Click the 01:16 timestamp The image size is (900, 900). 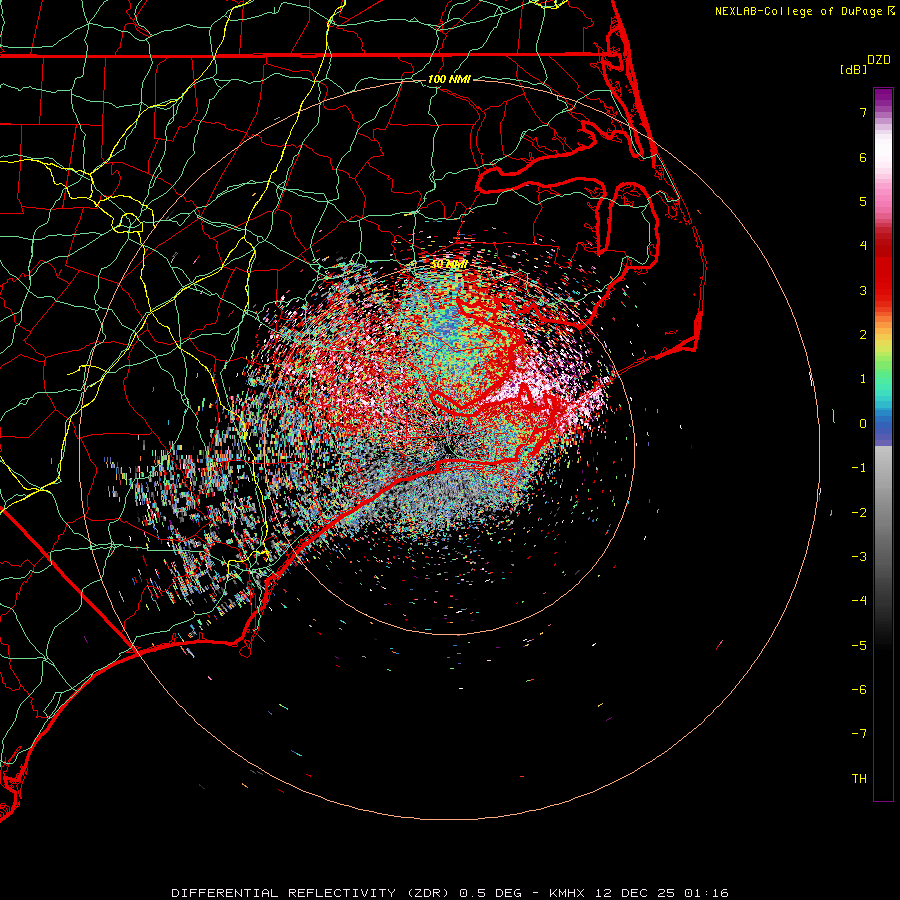coord(706,893)
